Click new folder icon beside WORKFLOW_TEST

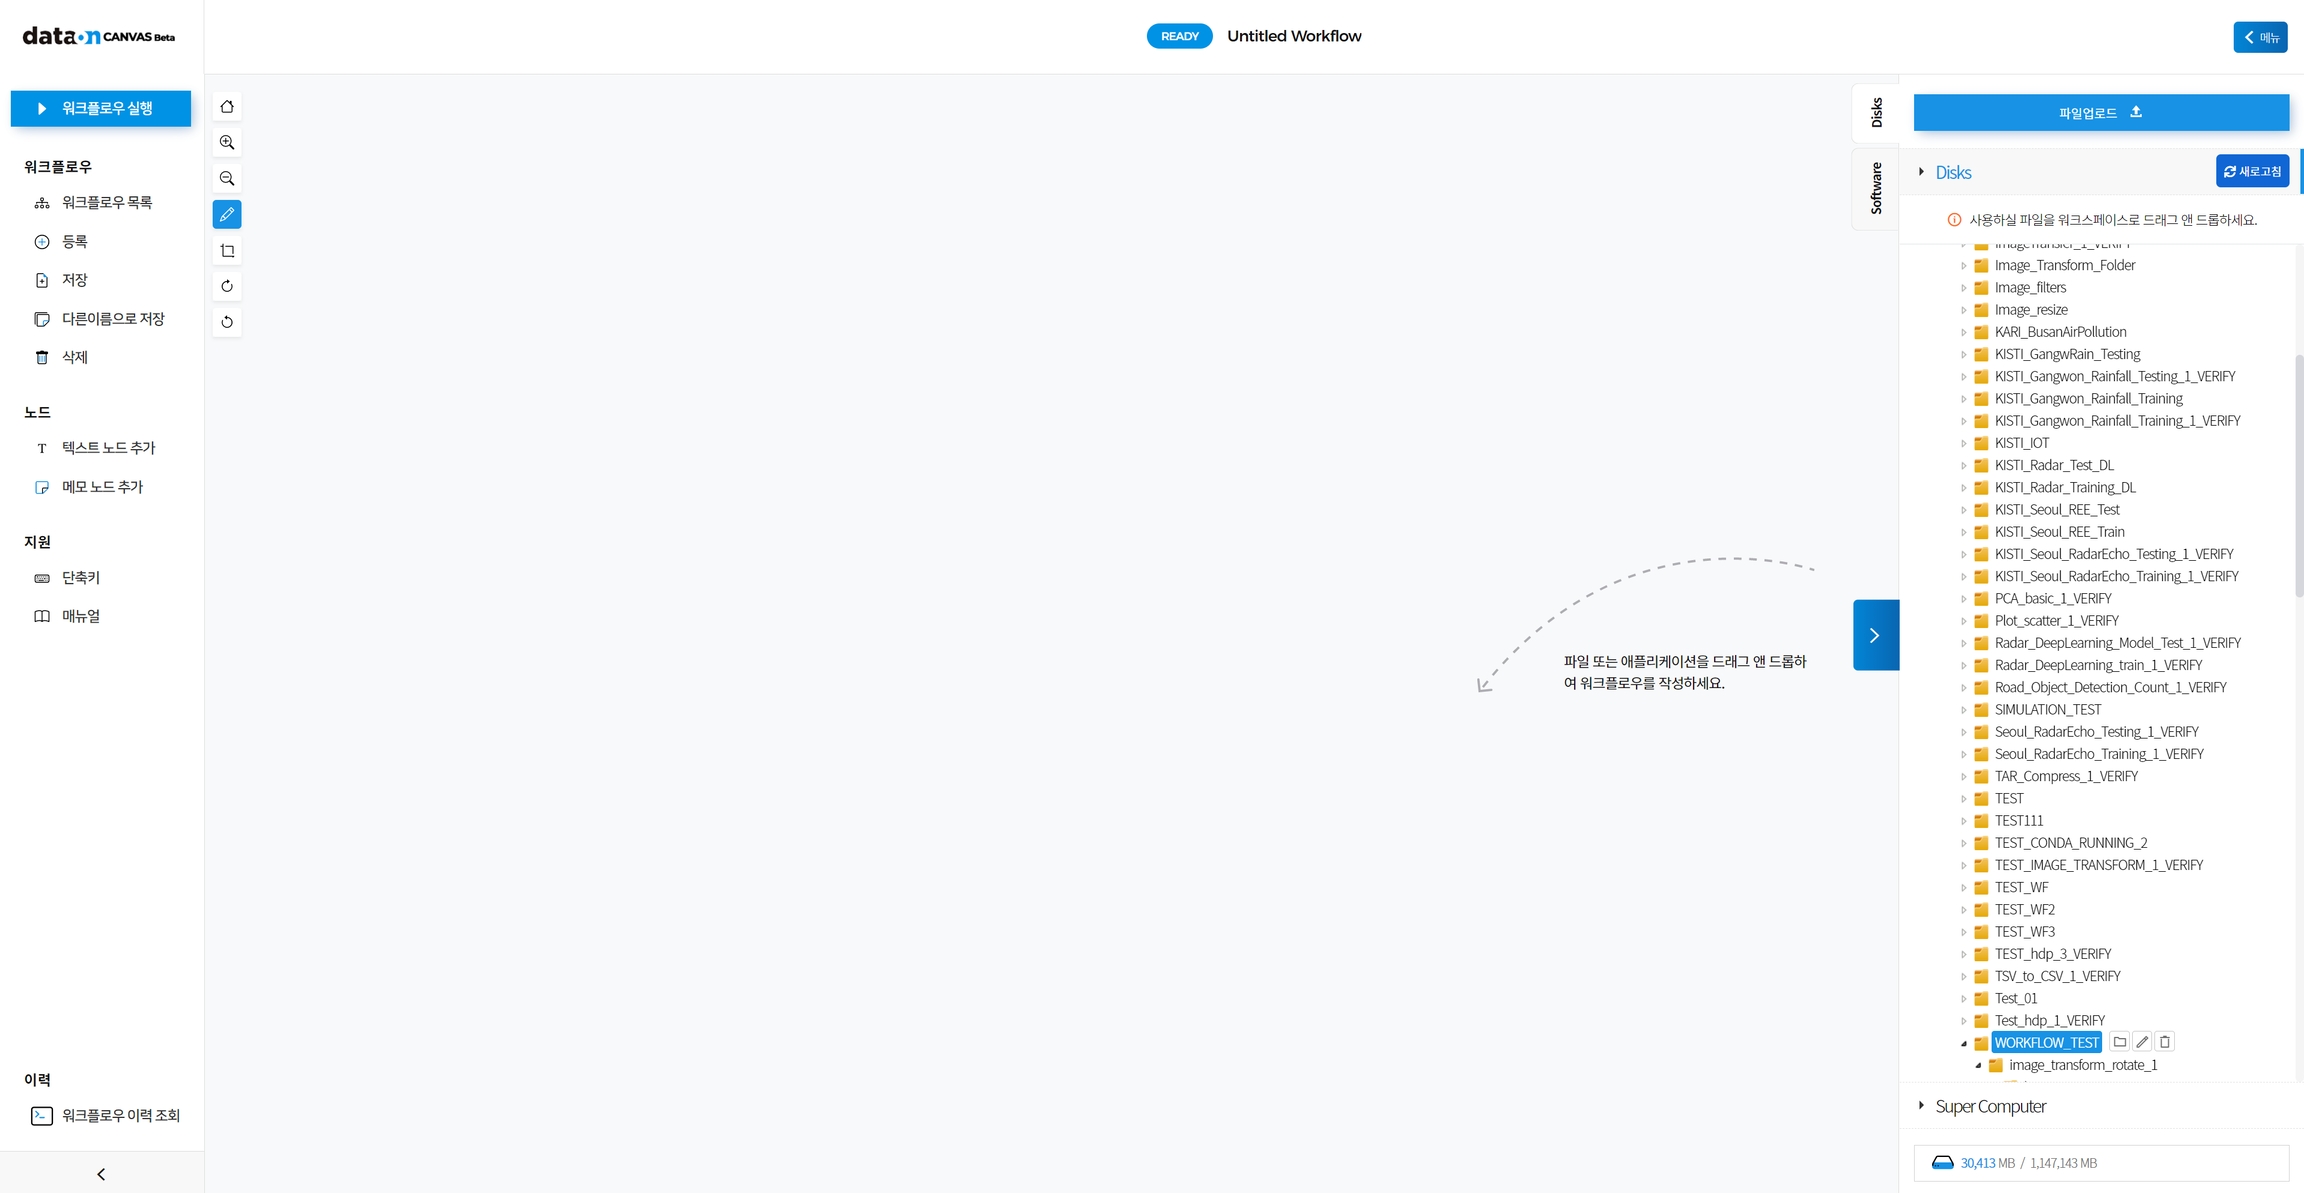tap(2119, 1042)
